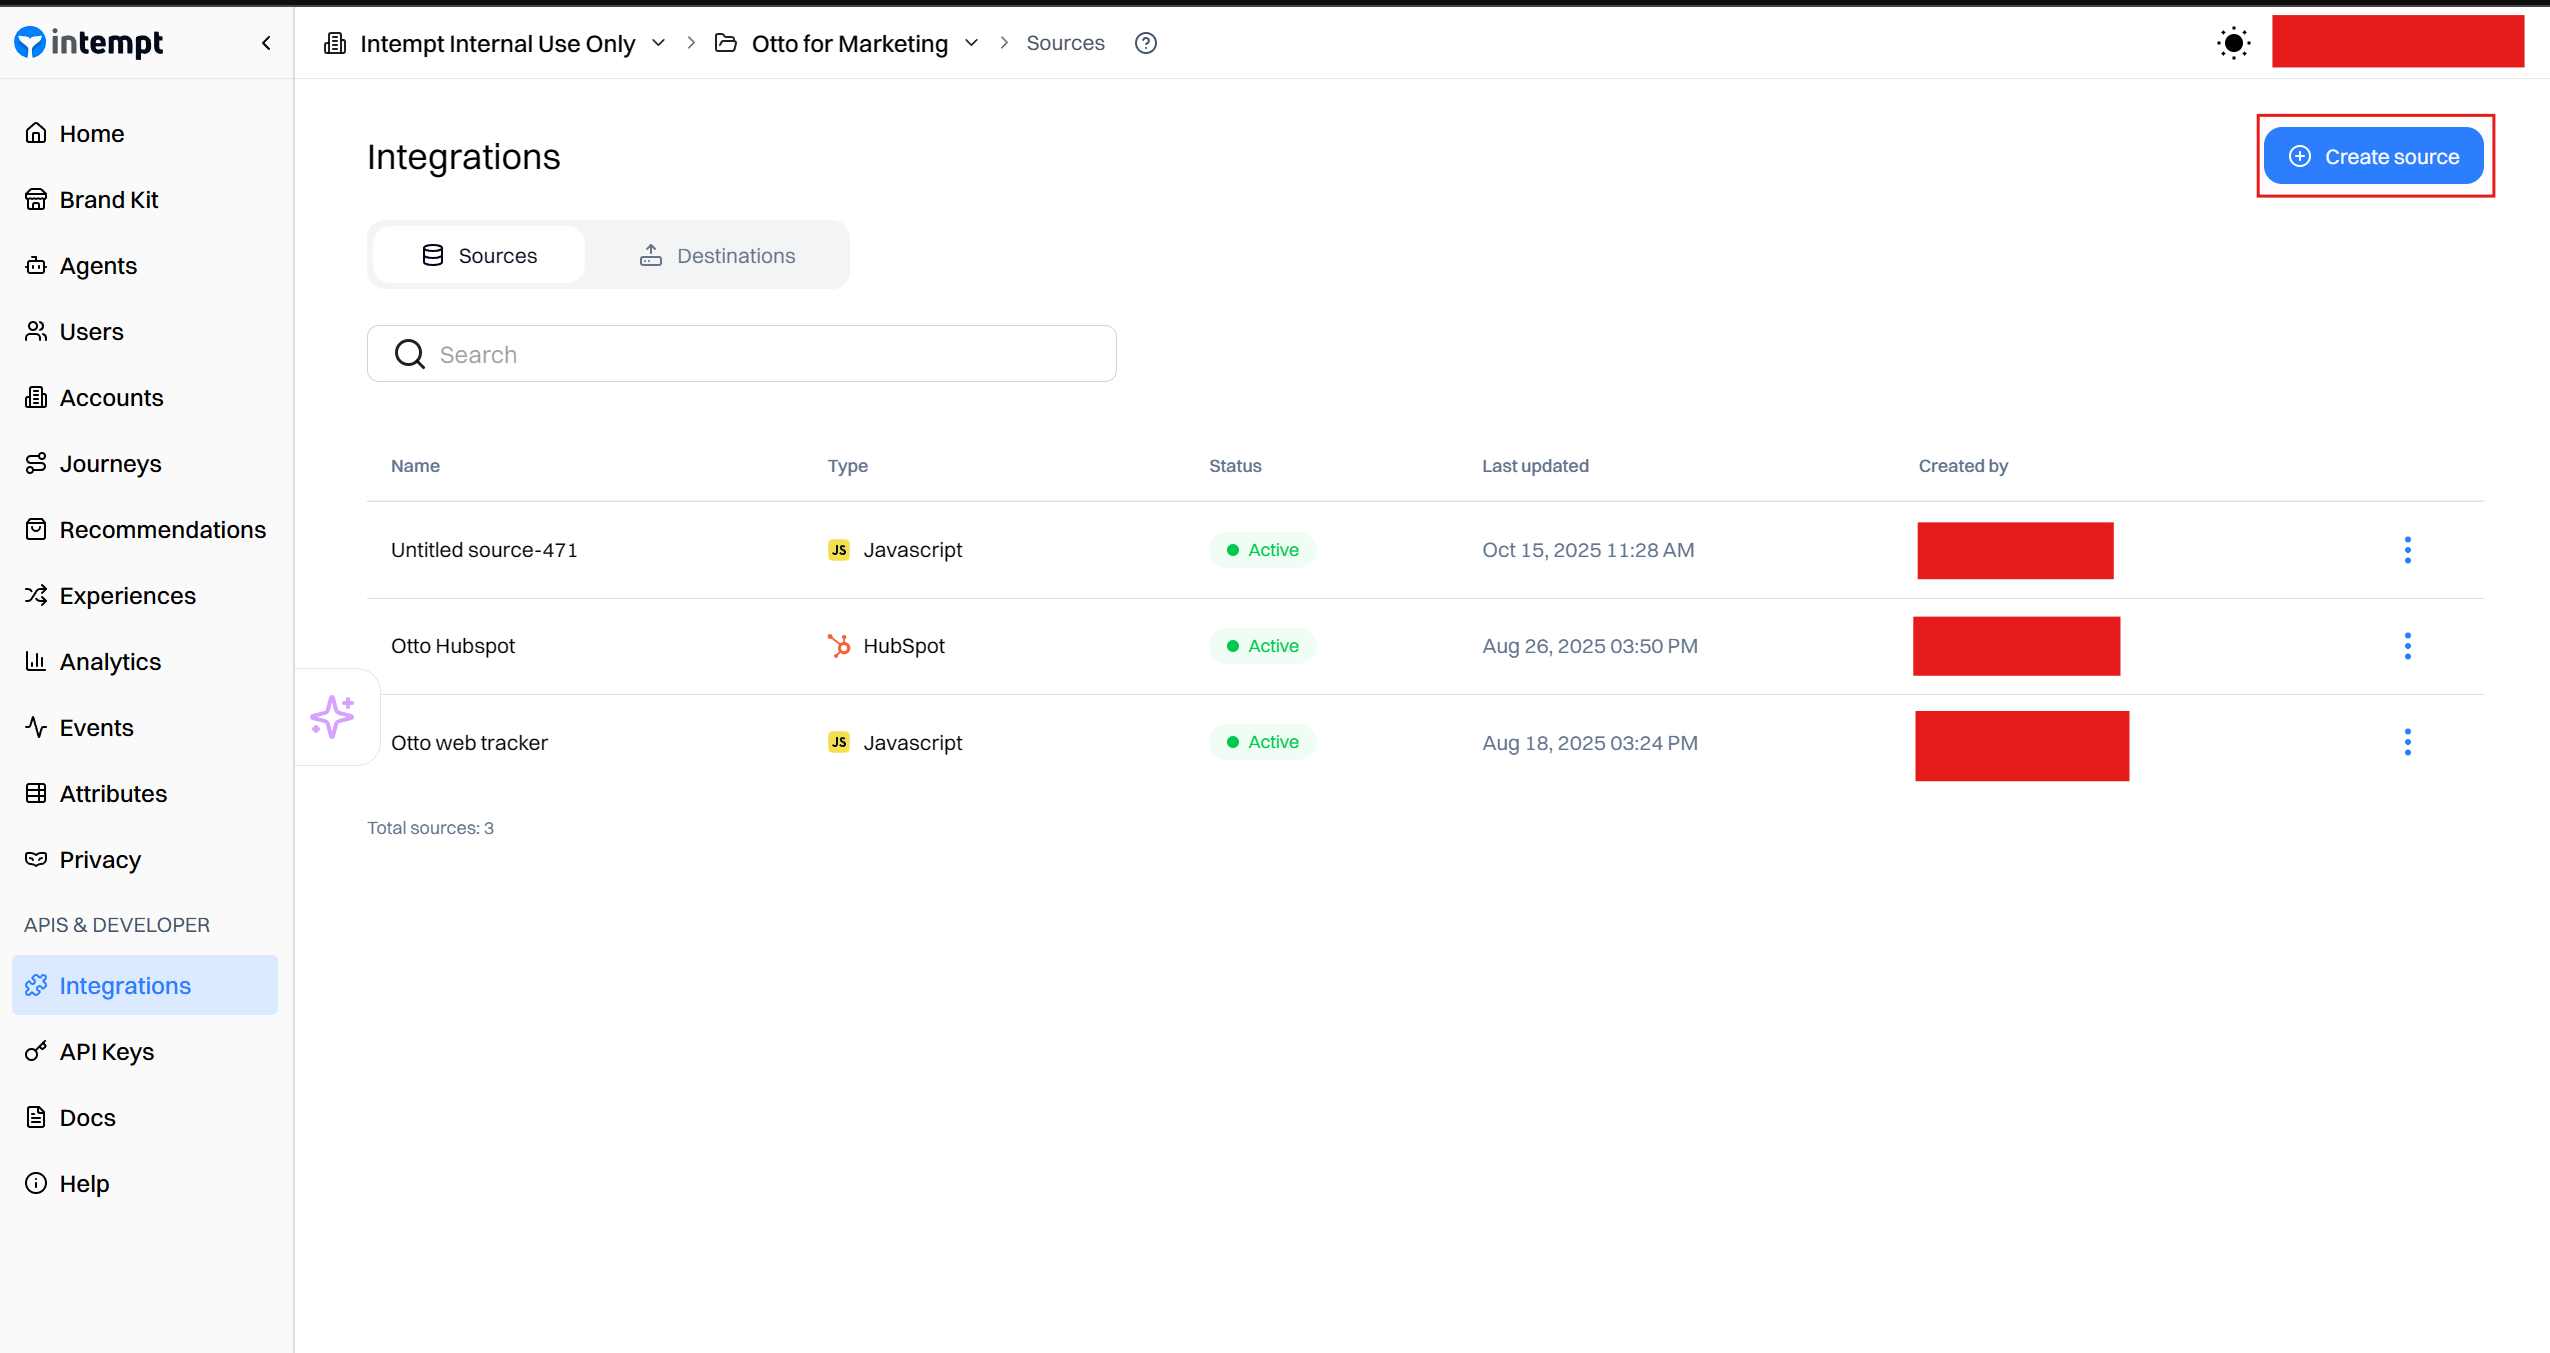This screenshot has width=2550, height=1353.
Task: Open the Docs page in the sidebar
Action: coord(87,1118)
